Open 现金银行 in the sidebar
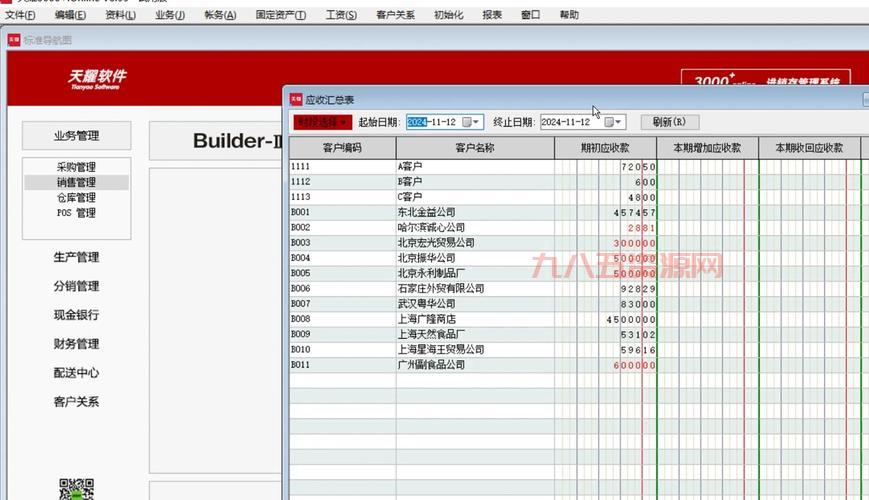 (76, 315)
